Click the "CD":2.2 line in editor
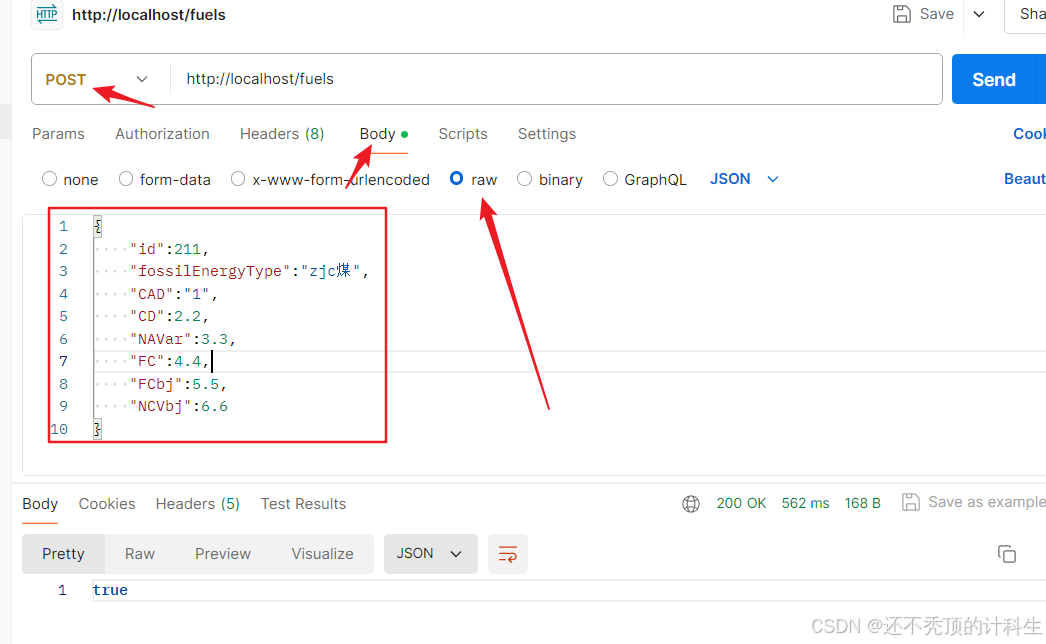This screenshot has height=644, width=1046. [x=169, y=316]
